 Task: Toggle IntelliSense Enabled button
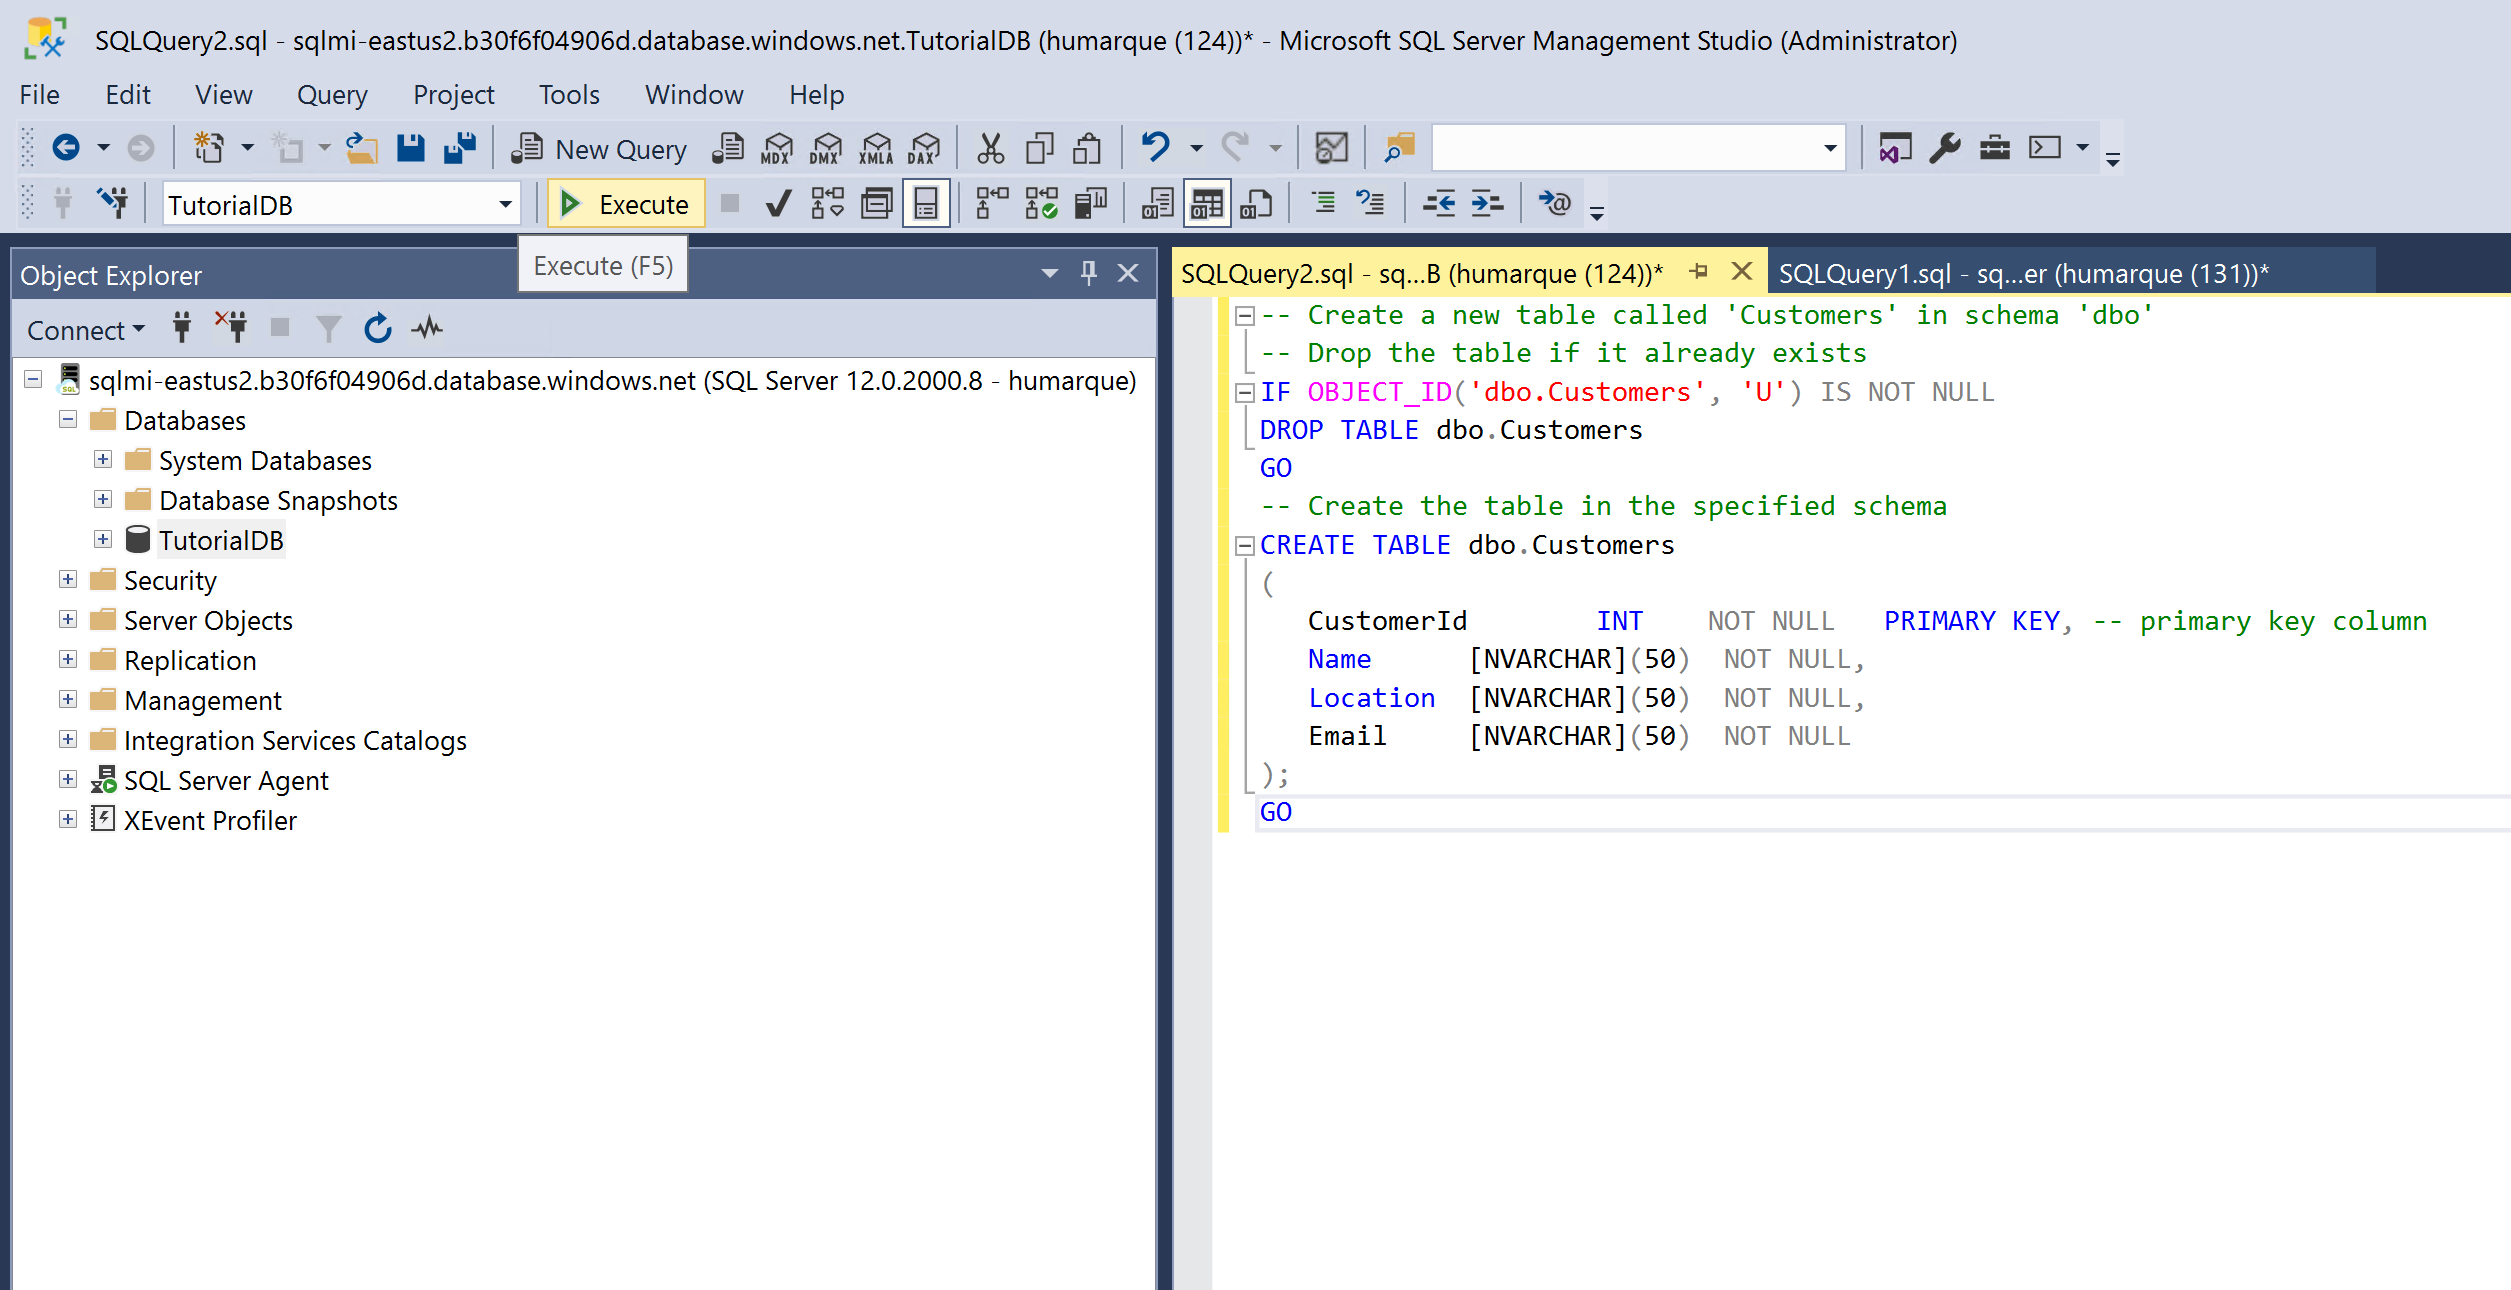coord(926,204)
